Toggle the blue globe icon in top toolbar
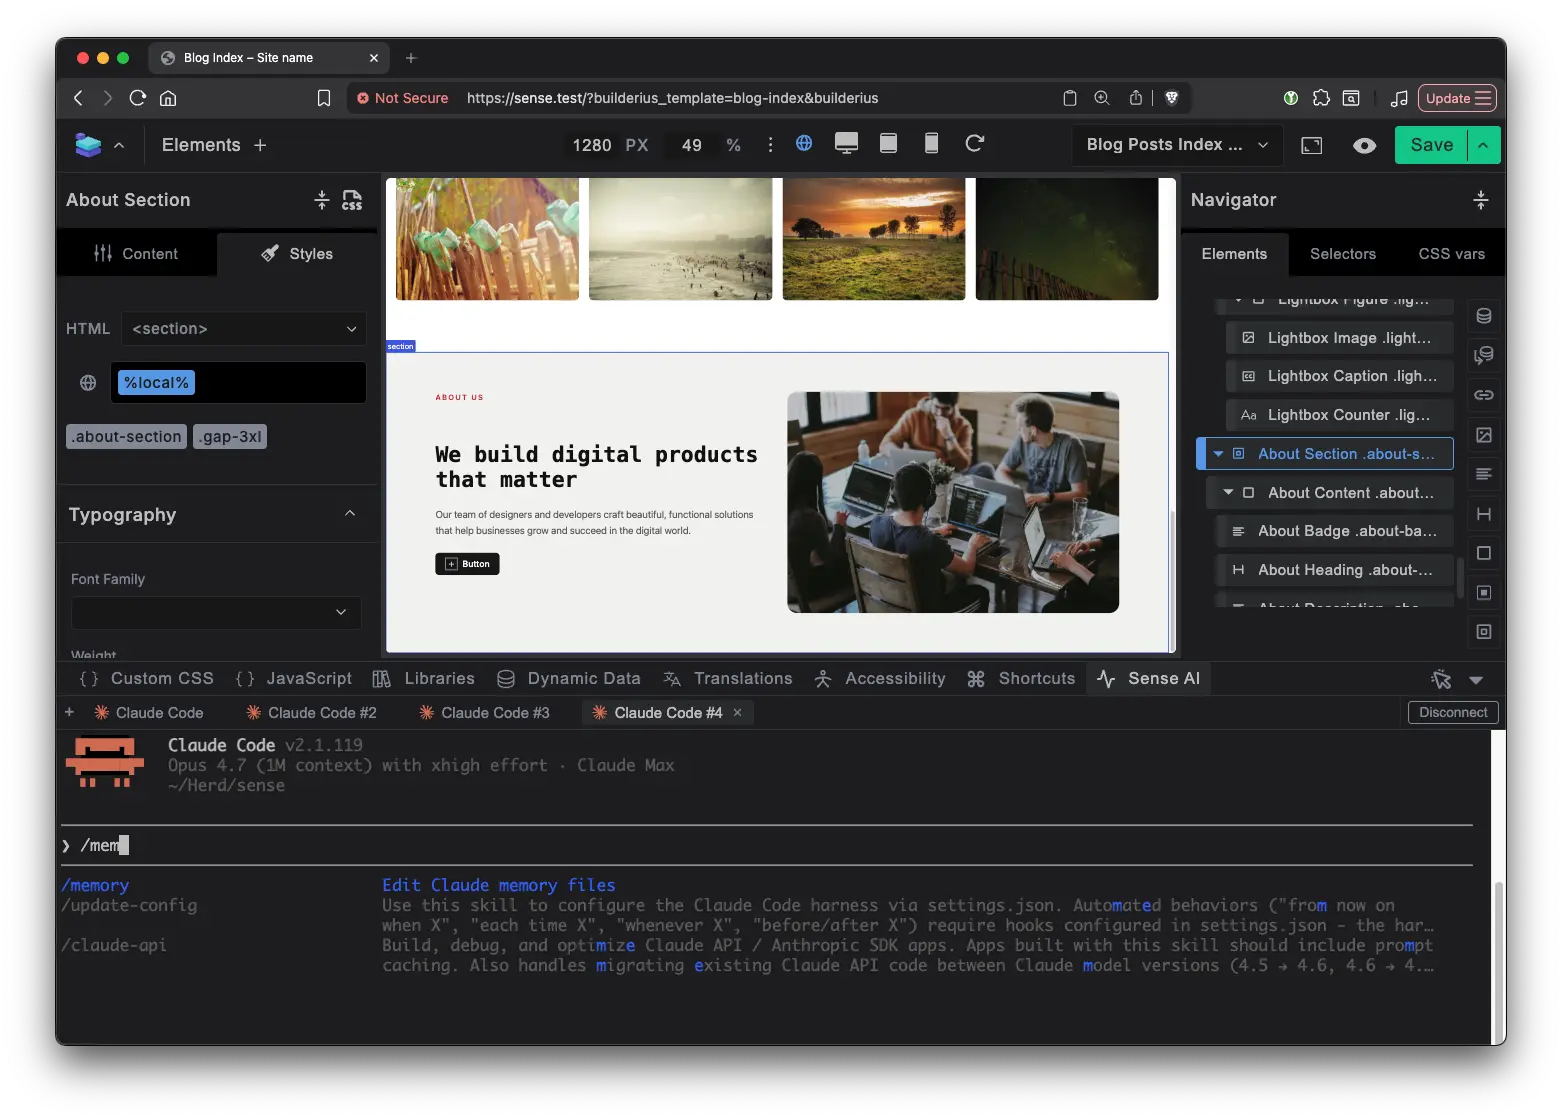Image resolution: width=1562 pixels, height=1119 pixels. point(804,143)
